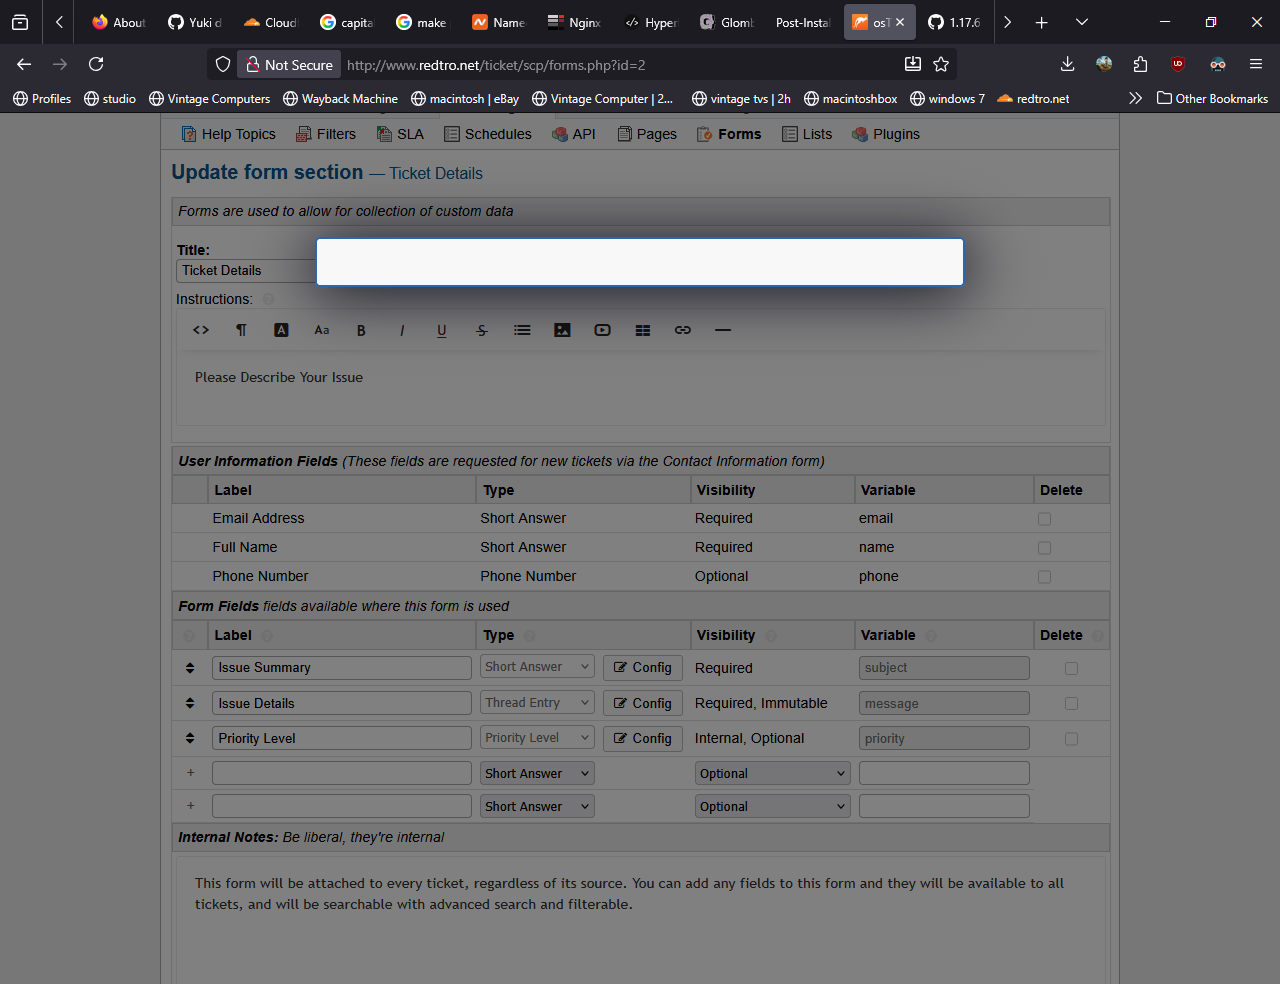Open Config for the Issue Details field

tap(643, 704)
